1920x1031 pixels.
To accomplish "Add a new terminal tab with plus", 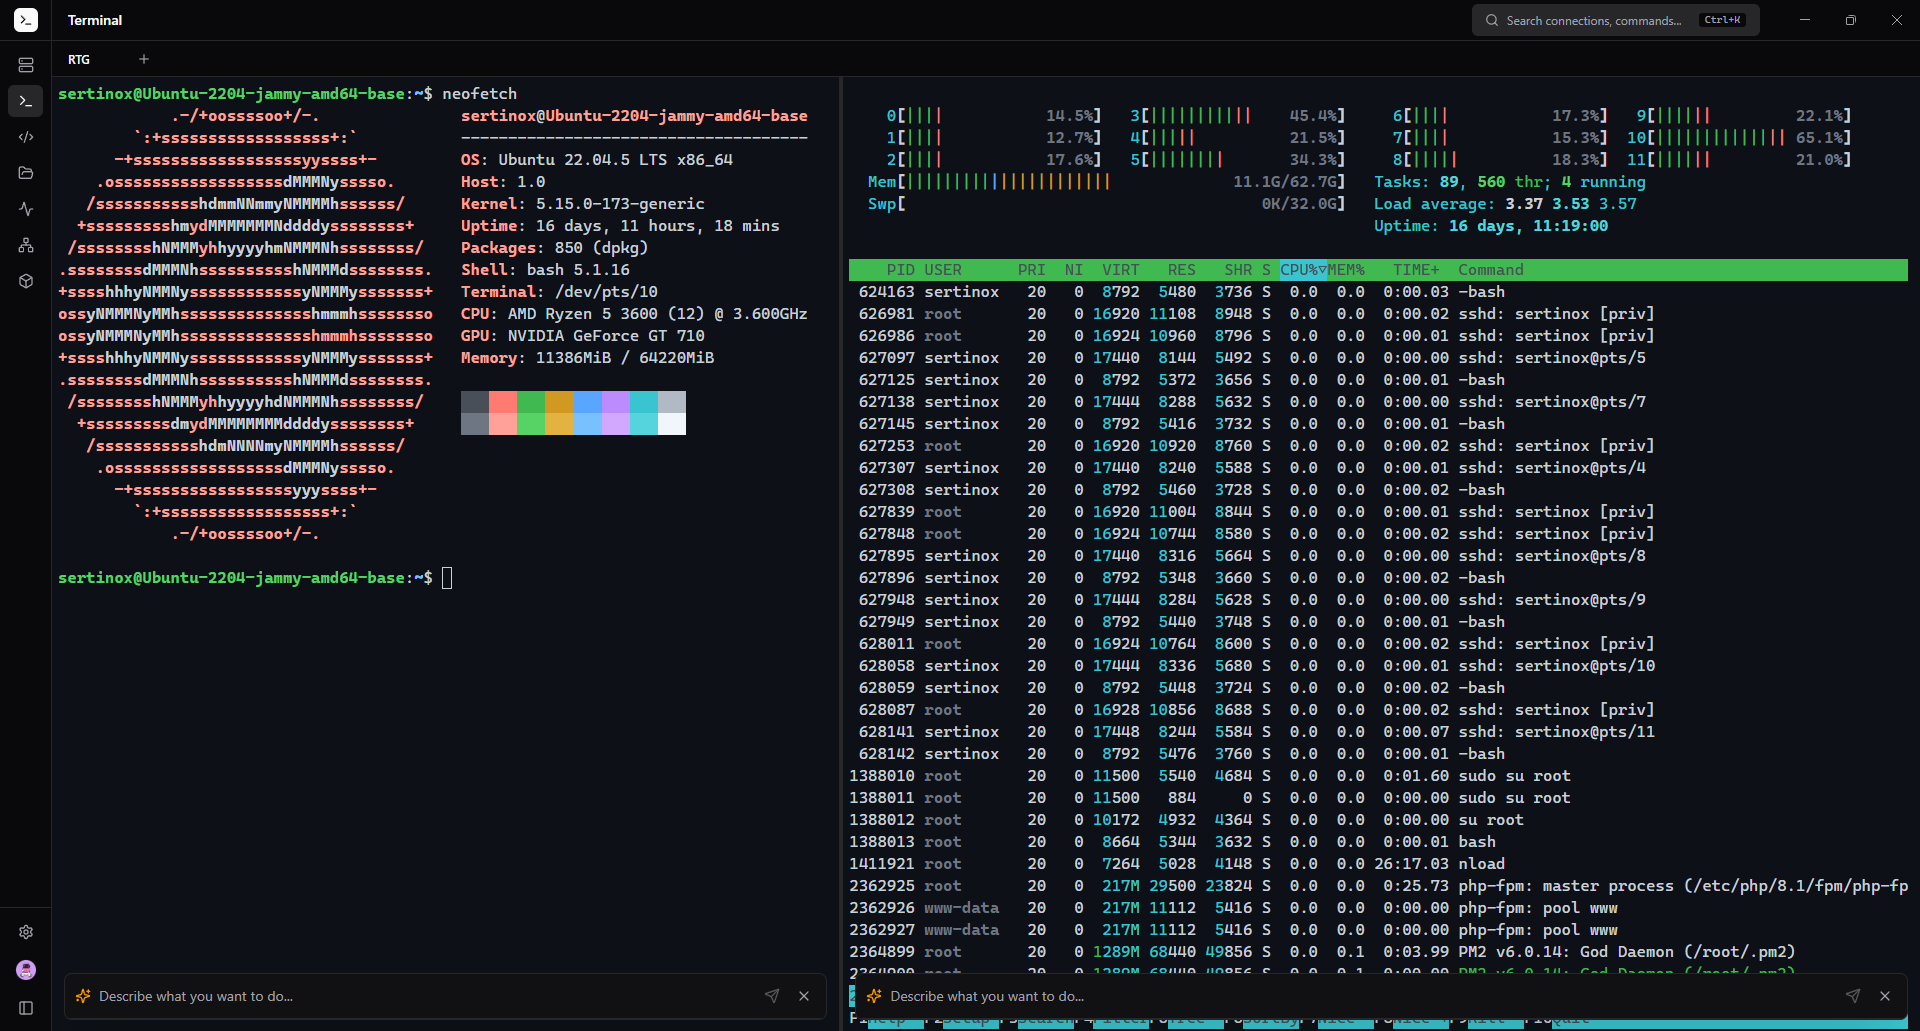I will (144, 60).
